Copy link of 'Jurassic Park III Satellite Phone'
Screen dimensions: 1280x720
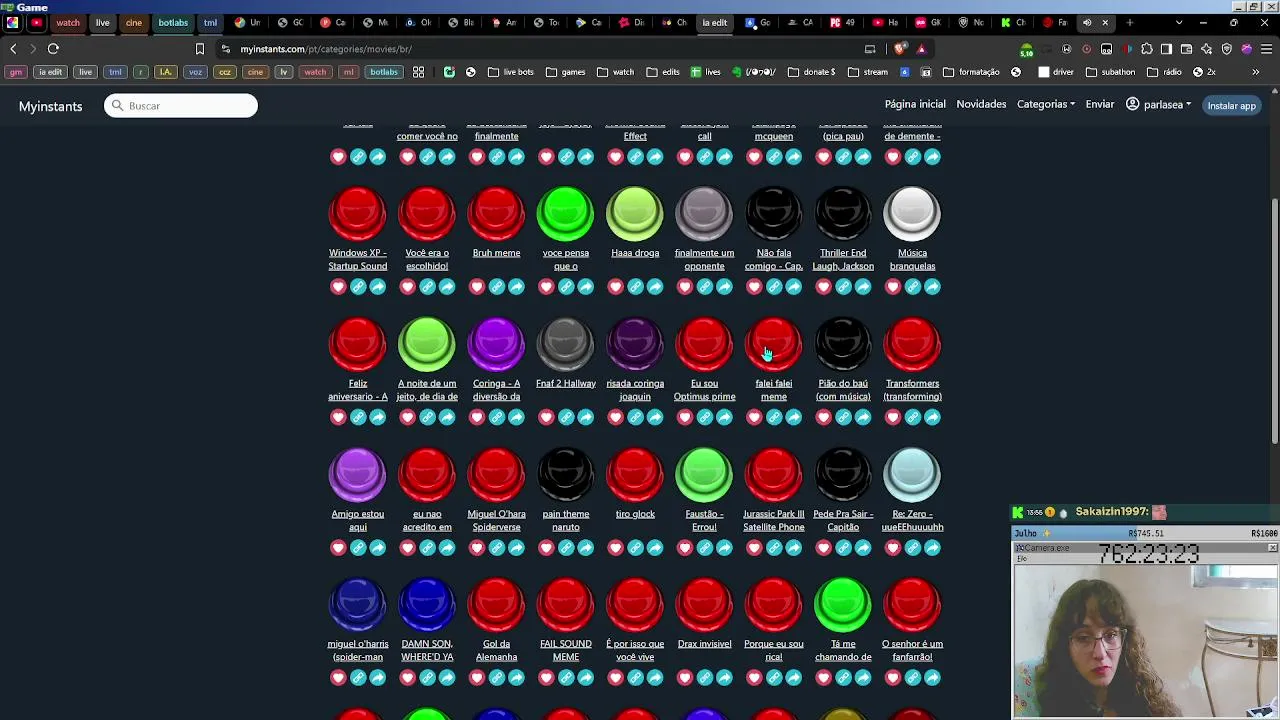coord(774,548)
